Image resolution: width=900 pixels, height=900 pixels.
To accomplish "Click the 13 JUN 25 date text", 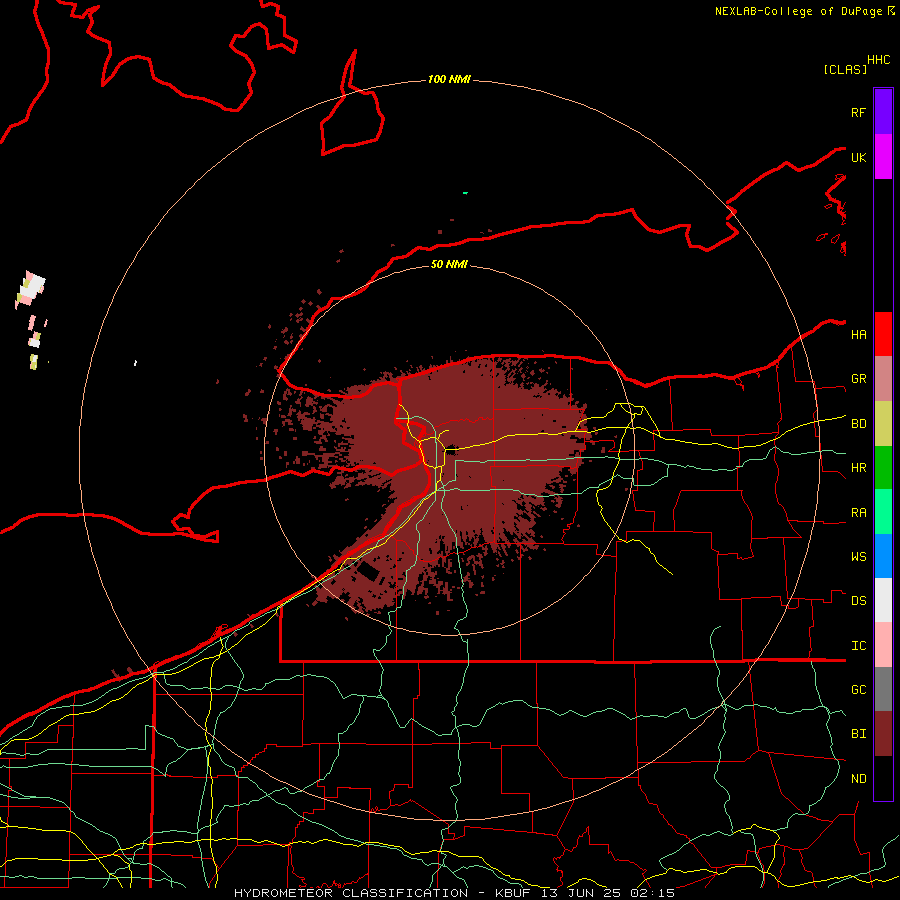I will coord(581,893).
